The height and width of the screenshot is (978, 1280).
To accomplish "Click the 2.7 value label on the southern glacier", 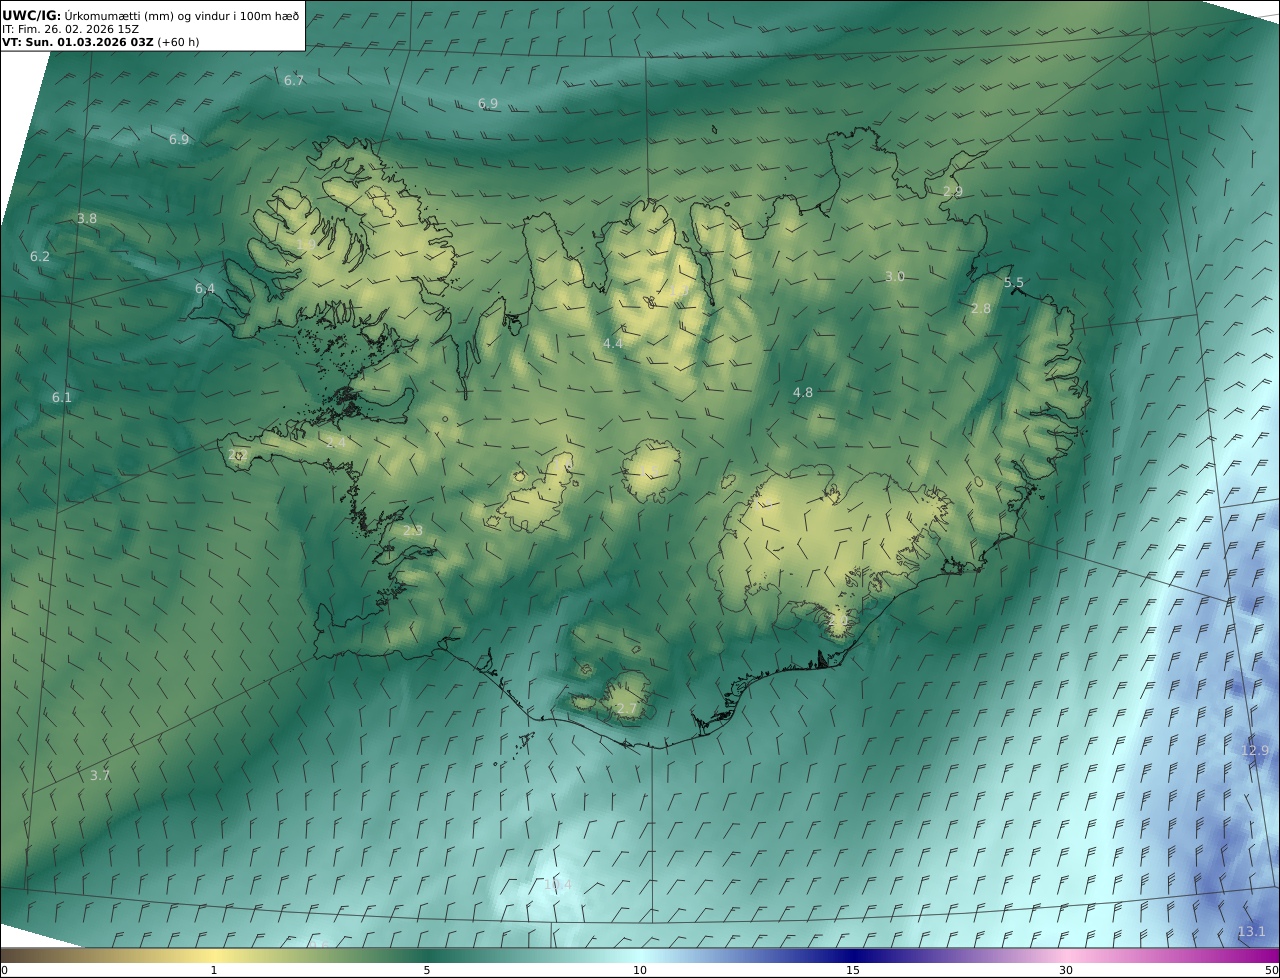I will tap(626, 709).
